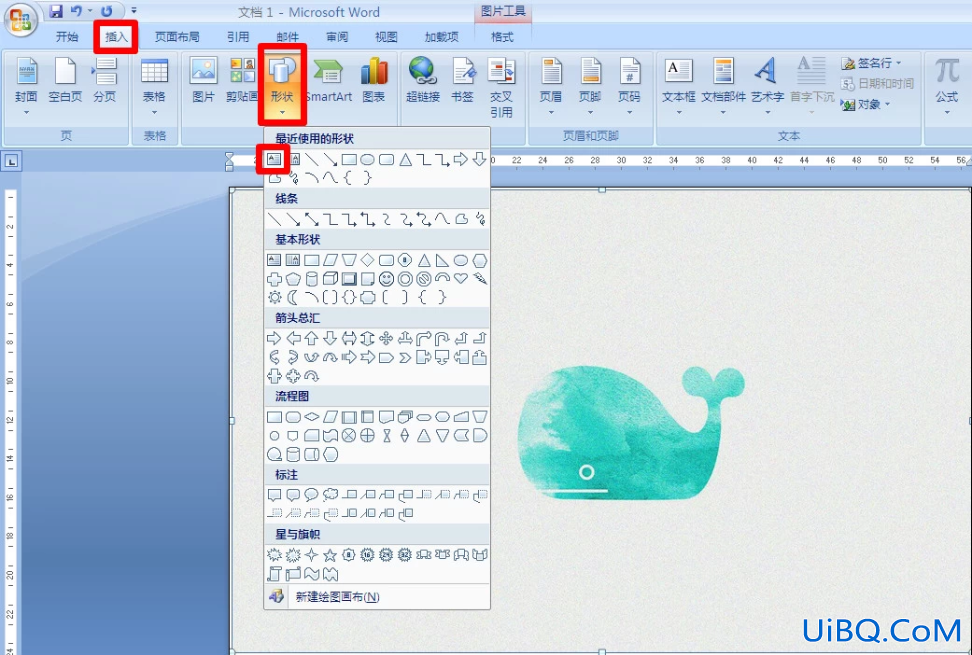Insert a 图表 chart
This screenshot has width=972, height=655.
click(x=374, y=81)
